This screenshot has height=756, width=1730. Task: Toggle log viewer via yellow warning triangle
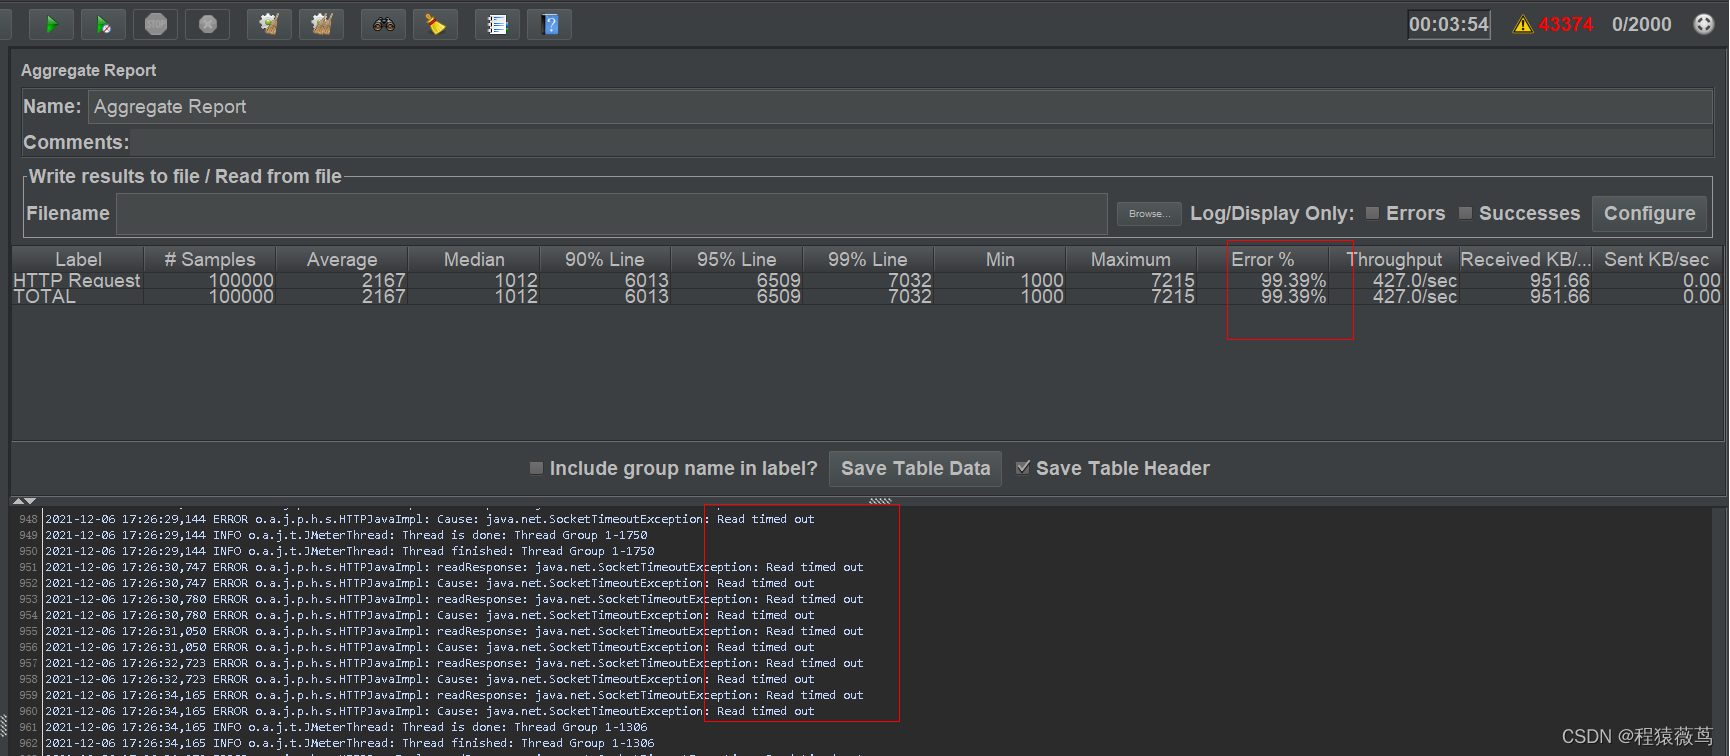tap(1523, 24)
